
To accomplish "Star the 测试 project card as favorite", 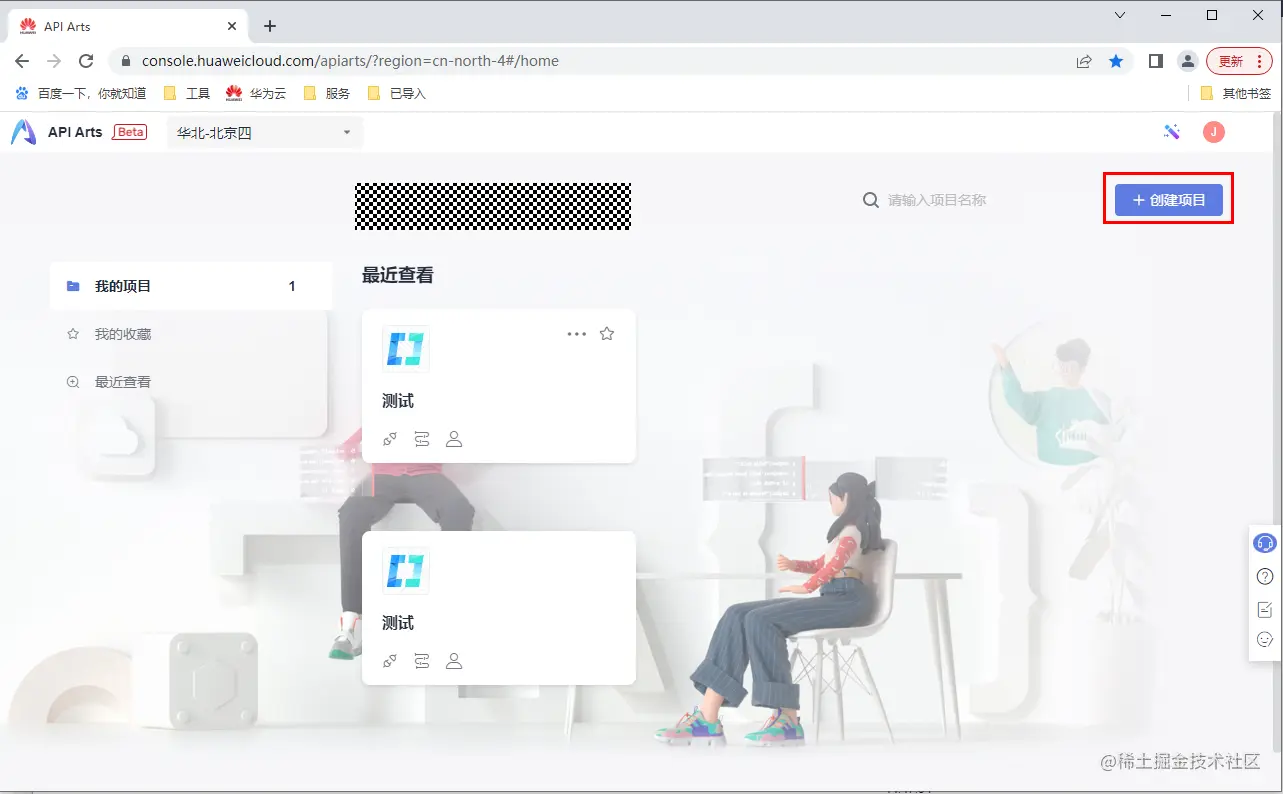I will (x=607, y=334).
